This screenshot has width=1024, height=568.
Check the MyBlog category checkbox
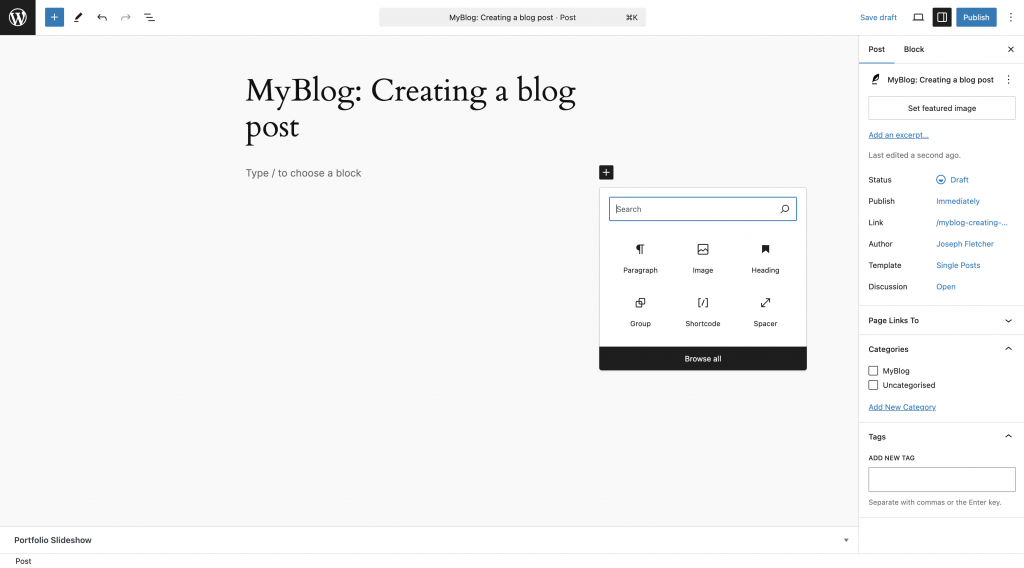point(873,371)
